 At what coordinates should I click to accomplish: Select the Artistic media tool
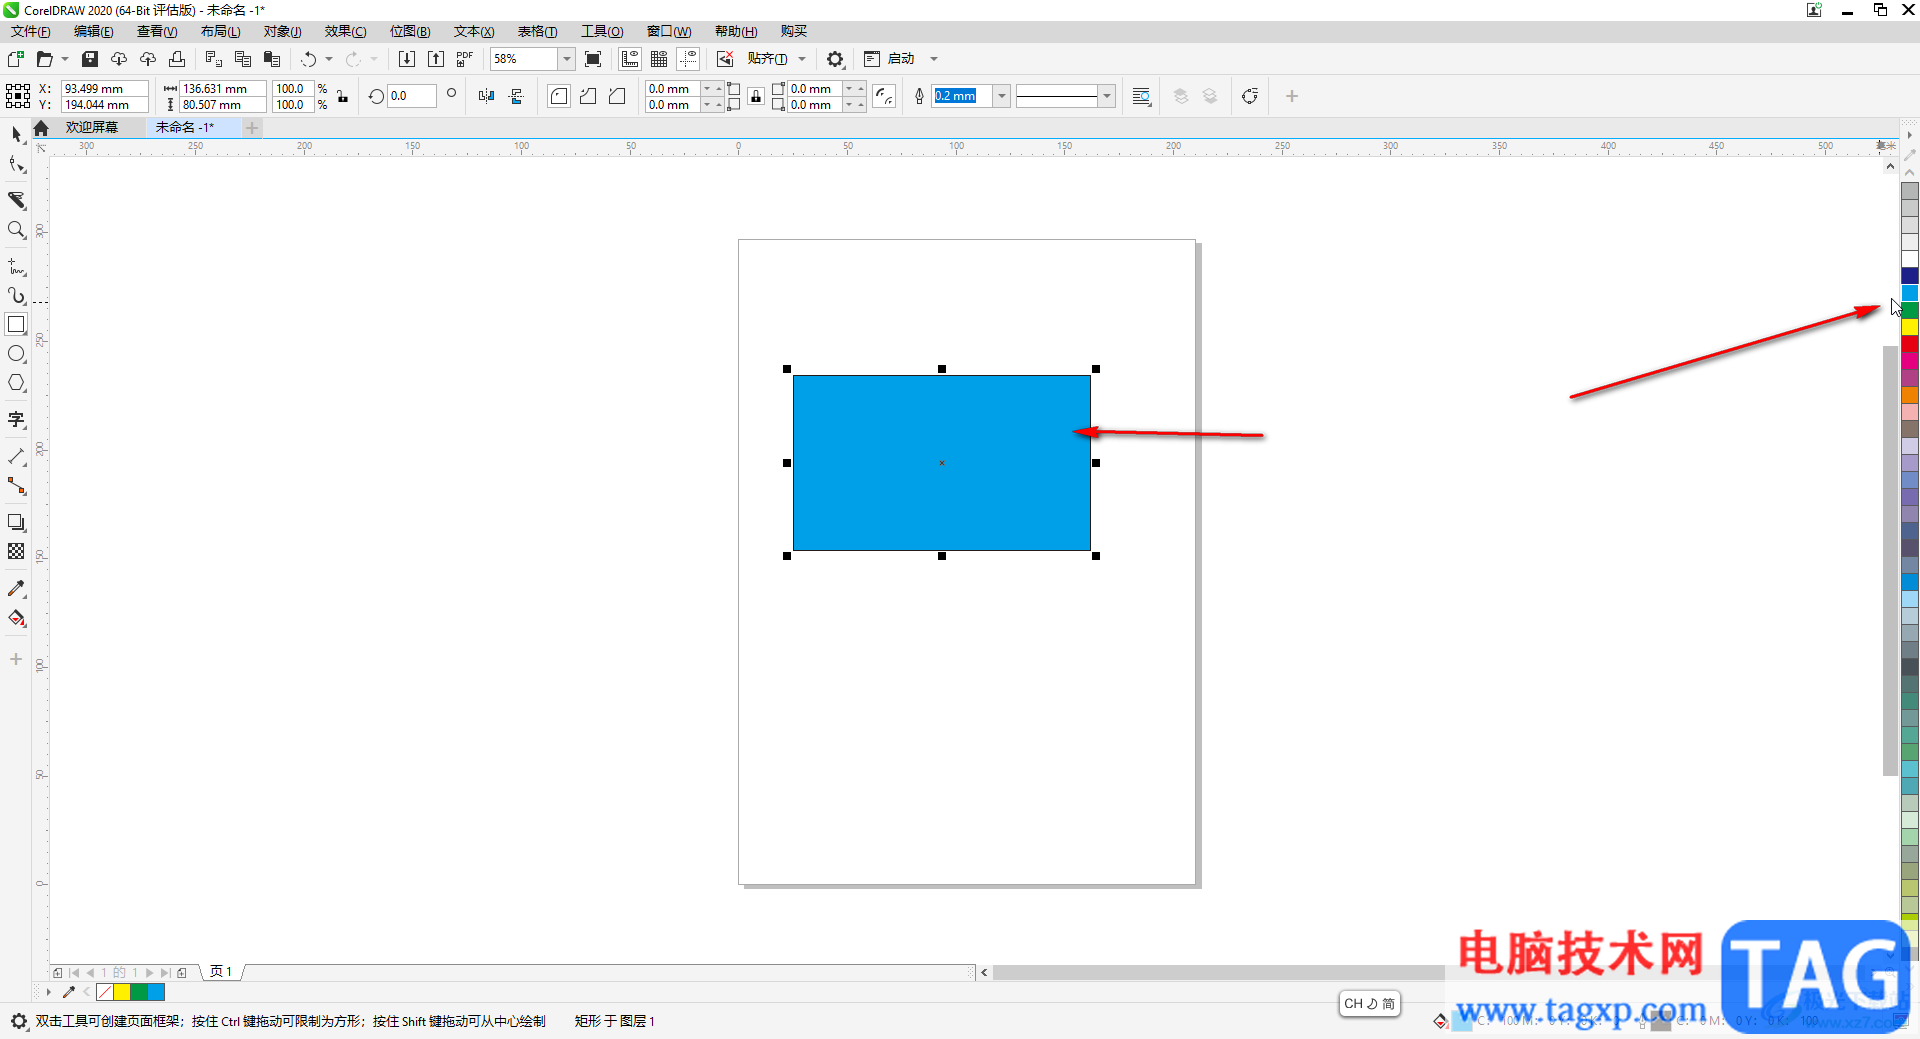tap(16, 296)
